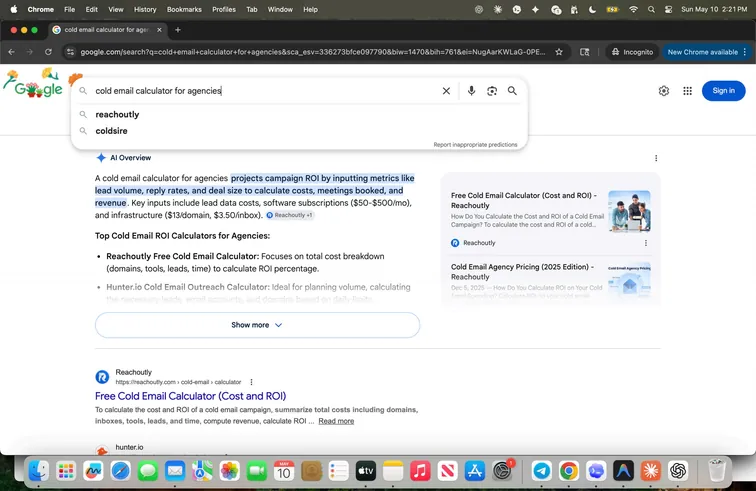Open Messages from the Dock

[x=148, y=471]
